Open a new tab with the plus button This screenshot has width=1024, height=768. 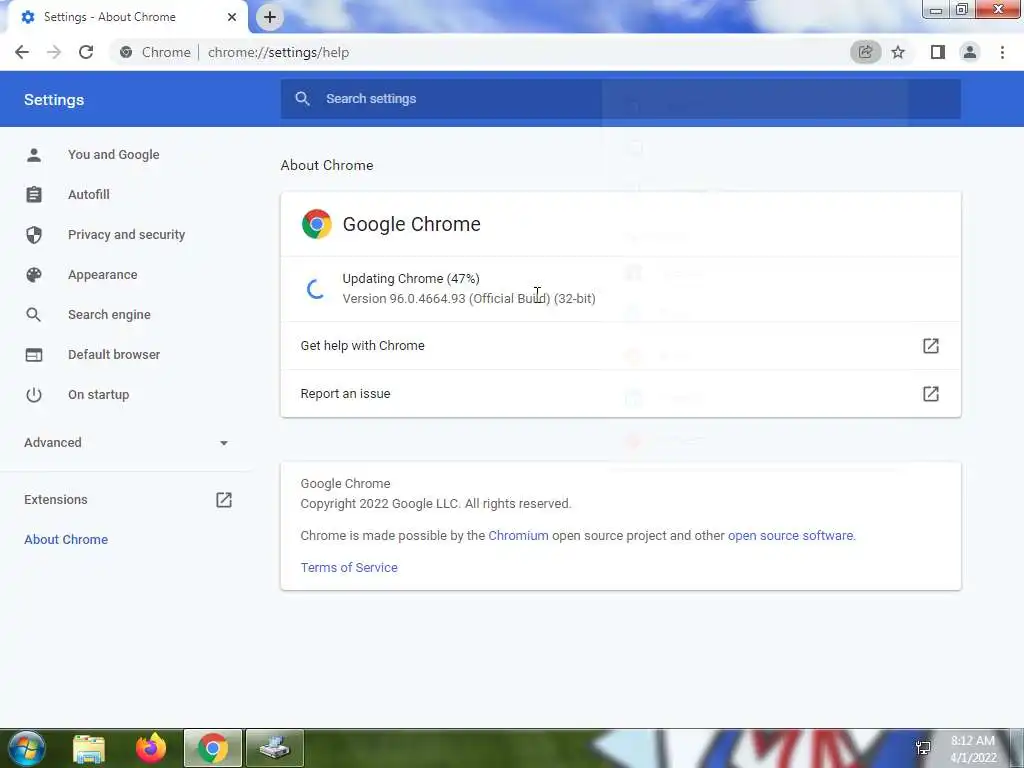[270, 17]
